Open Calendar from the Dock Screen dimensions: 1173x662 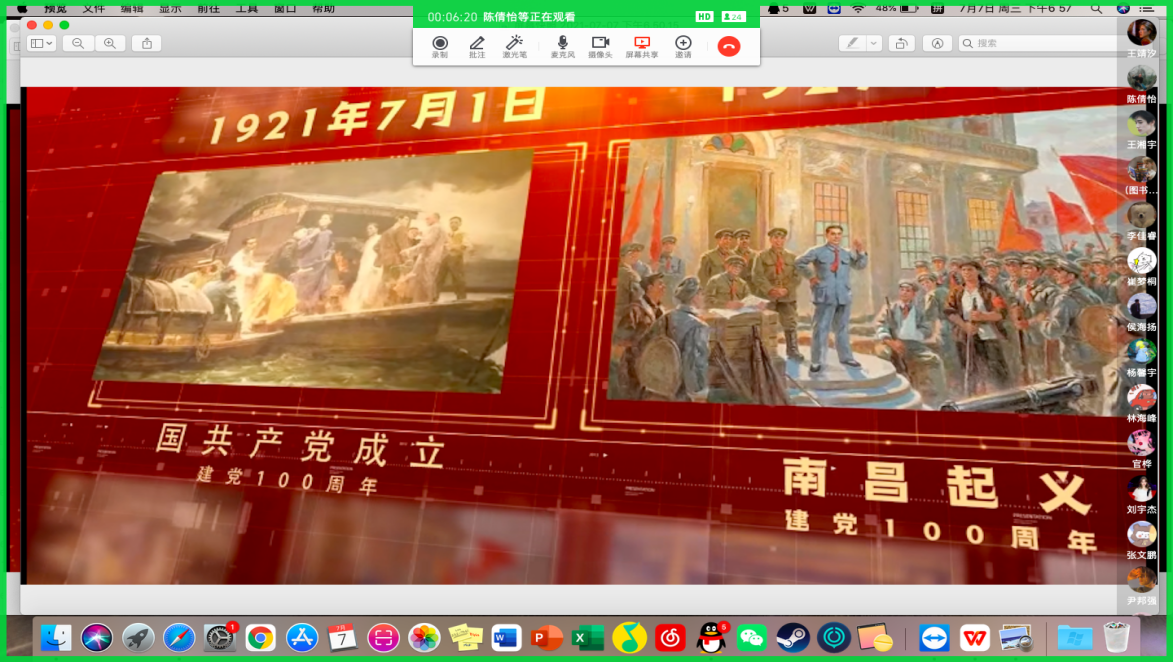342,637
